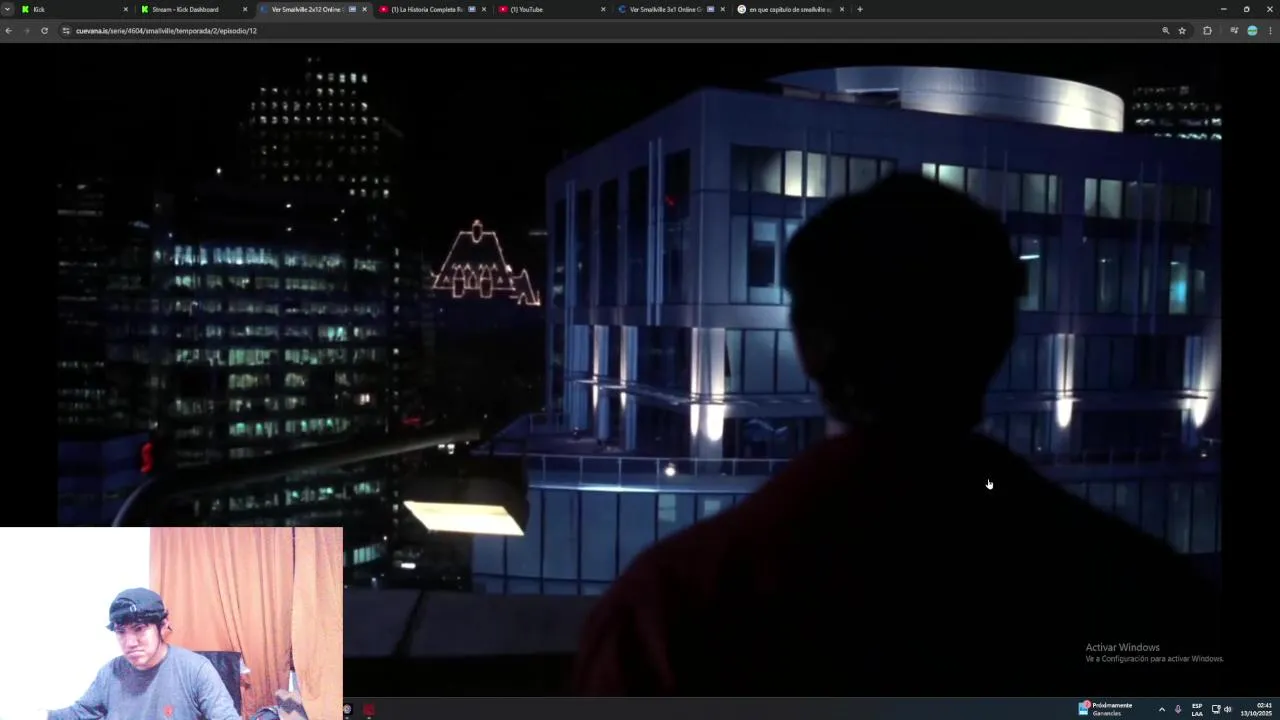Close the Ver Smallville 3x1 tab
This screenshot has width=1280, height=720.
[722, 9]
